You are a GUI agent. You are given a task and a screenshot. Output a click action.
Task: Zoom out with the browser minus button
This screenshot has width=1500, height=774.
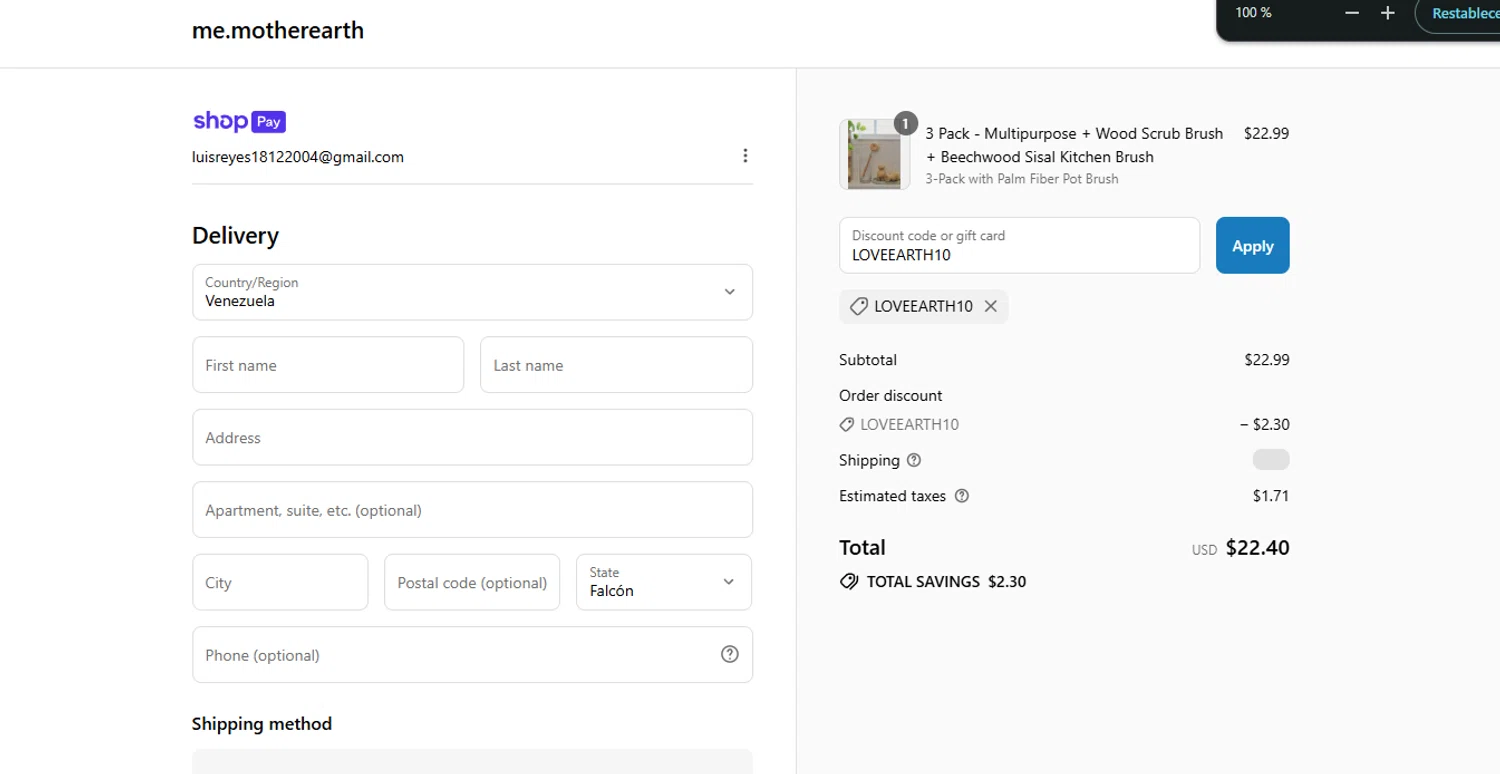[x=1352, y=13]
